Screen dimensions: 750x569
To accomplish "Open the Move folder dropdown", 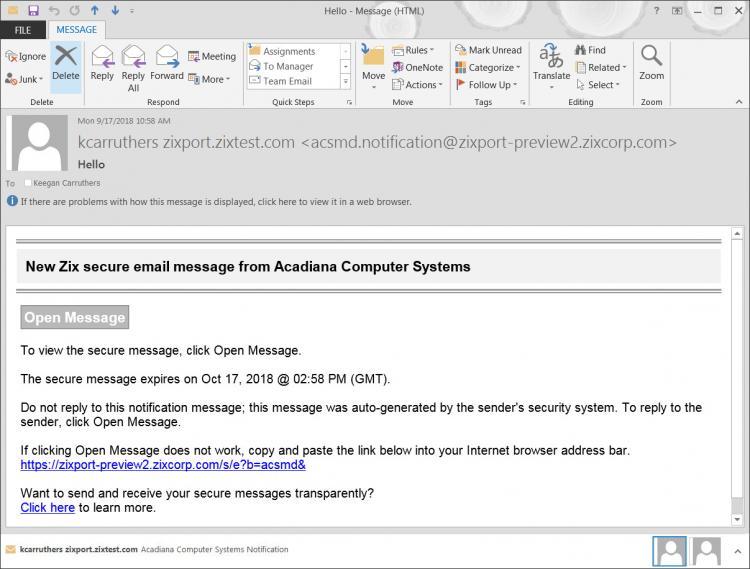I will 373,67.
